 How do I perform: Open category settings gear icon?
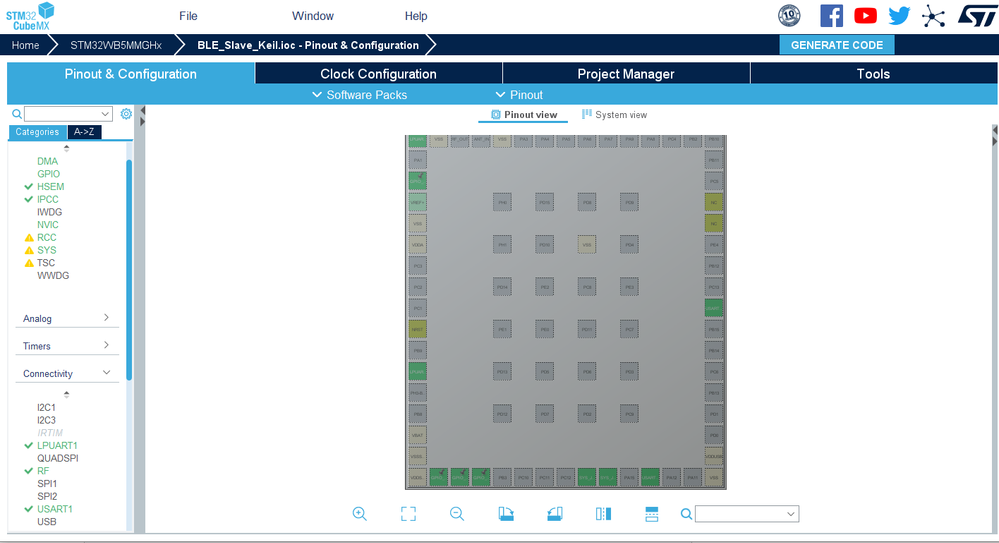point(126,114)
